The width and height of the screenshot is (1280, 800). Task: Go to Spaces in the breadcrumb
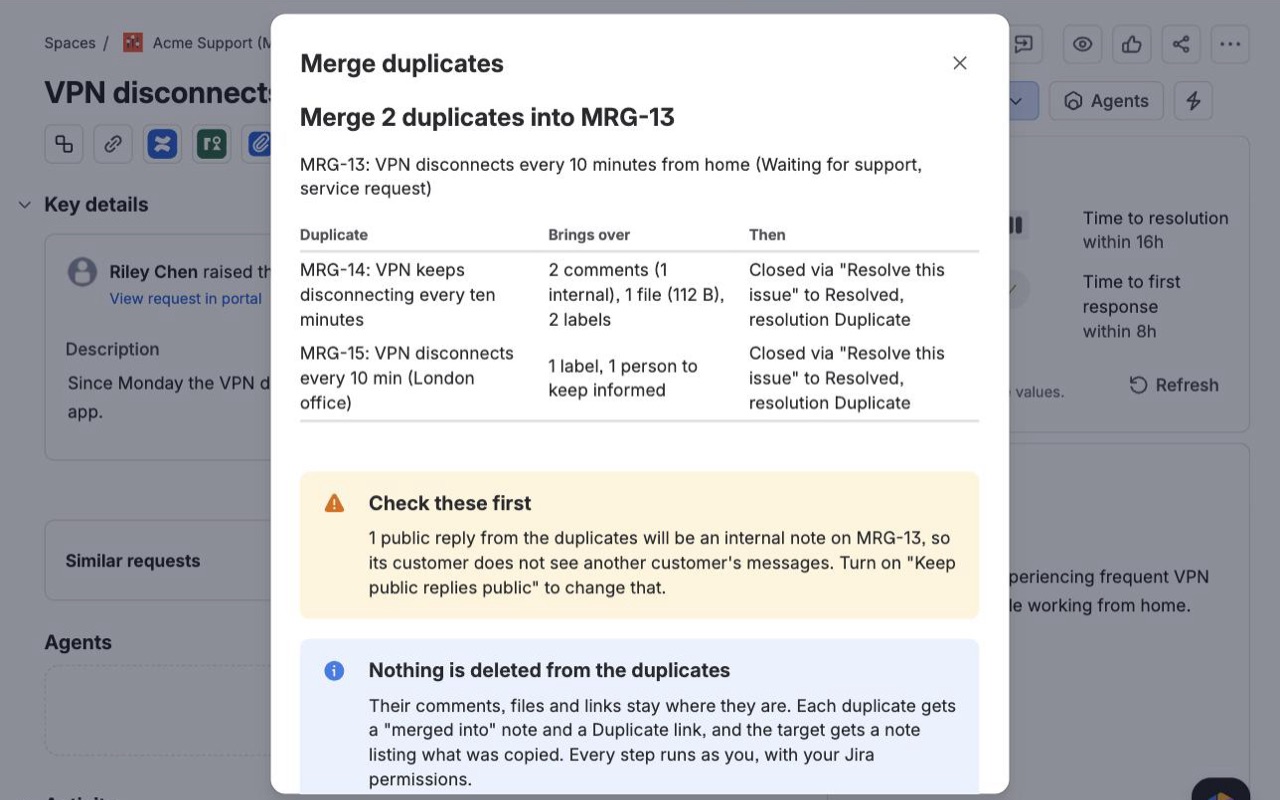70,43
